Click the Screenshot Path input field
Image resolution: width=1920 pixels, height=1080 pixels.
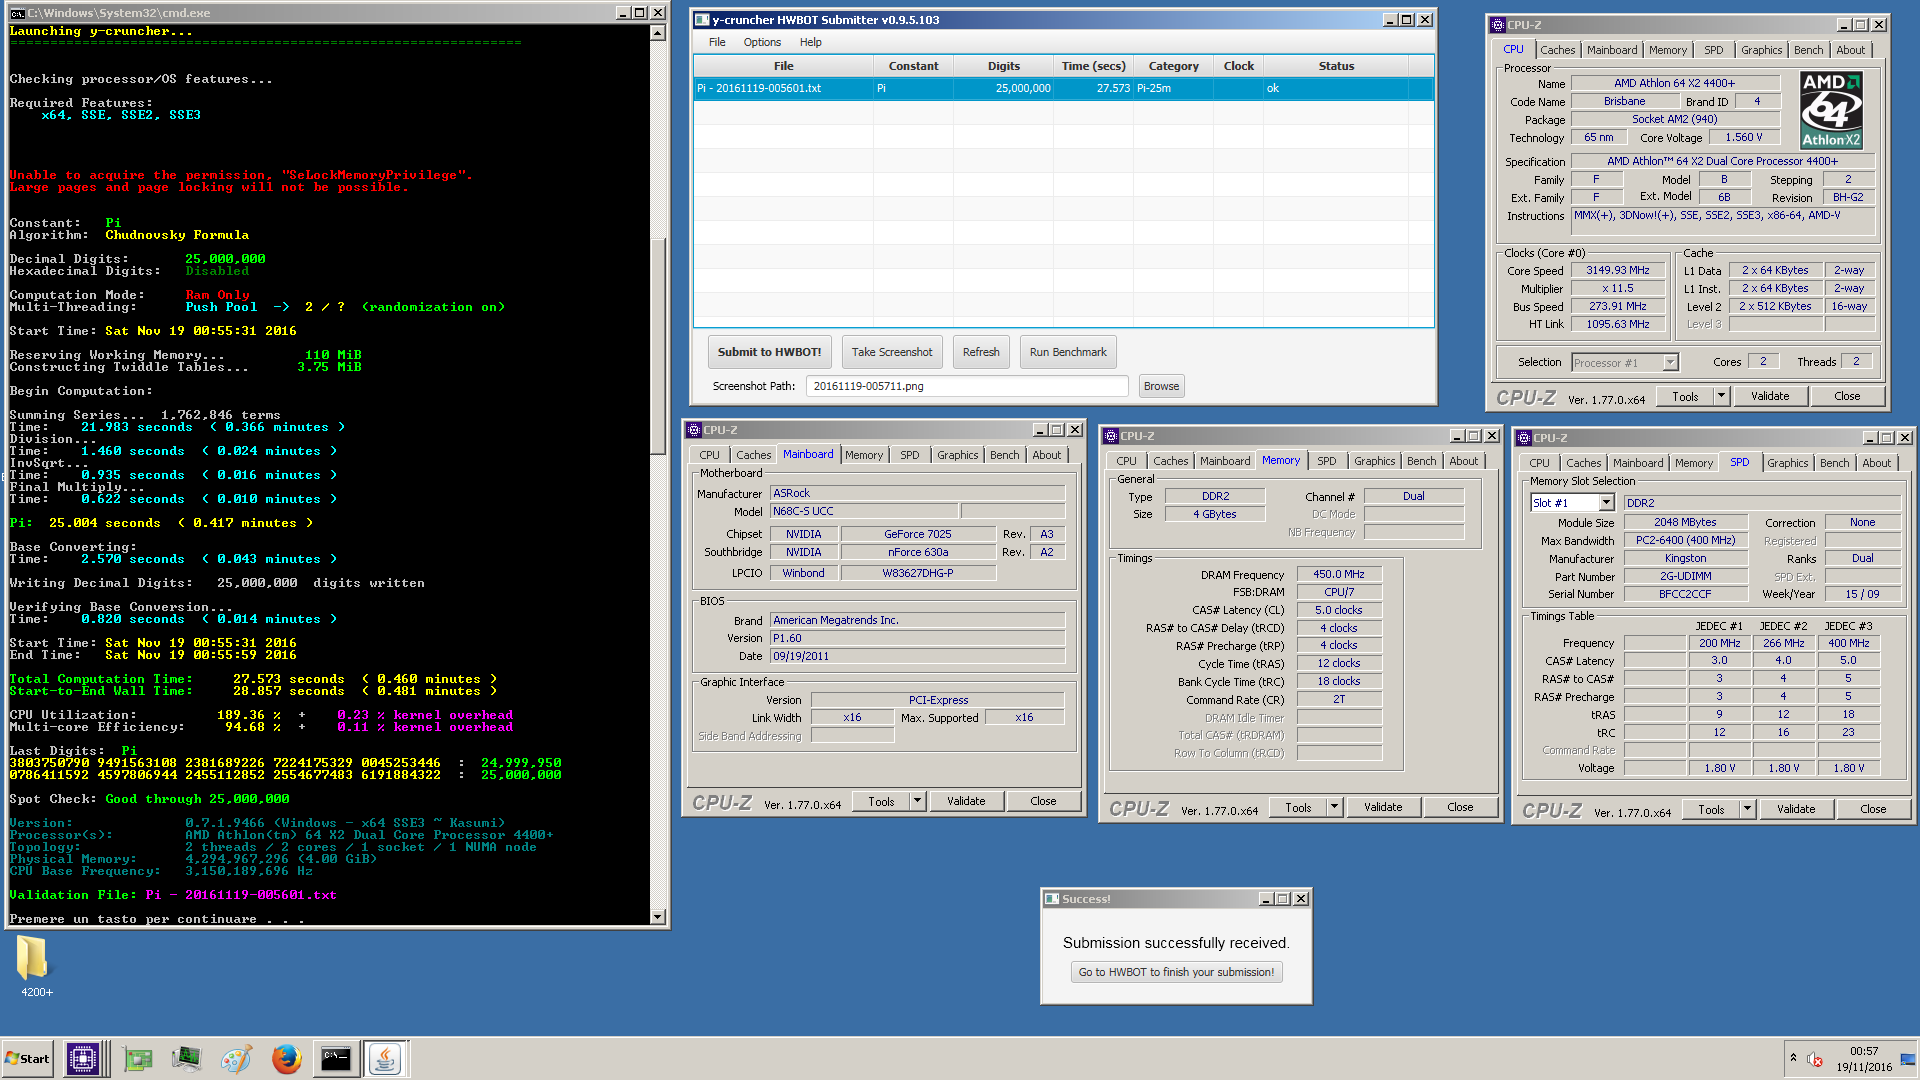click(x=967, y=386)
